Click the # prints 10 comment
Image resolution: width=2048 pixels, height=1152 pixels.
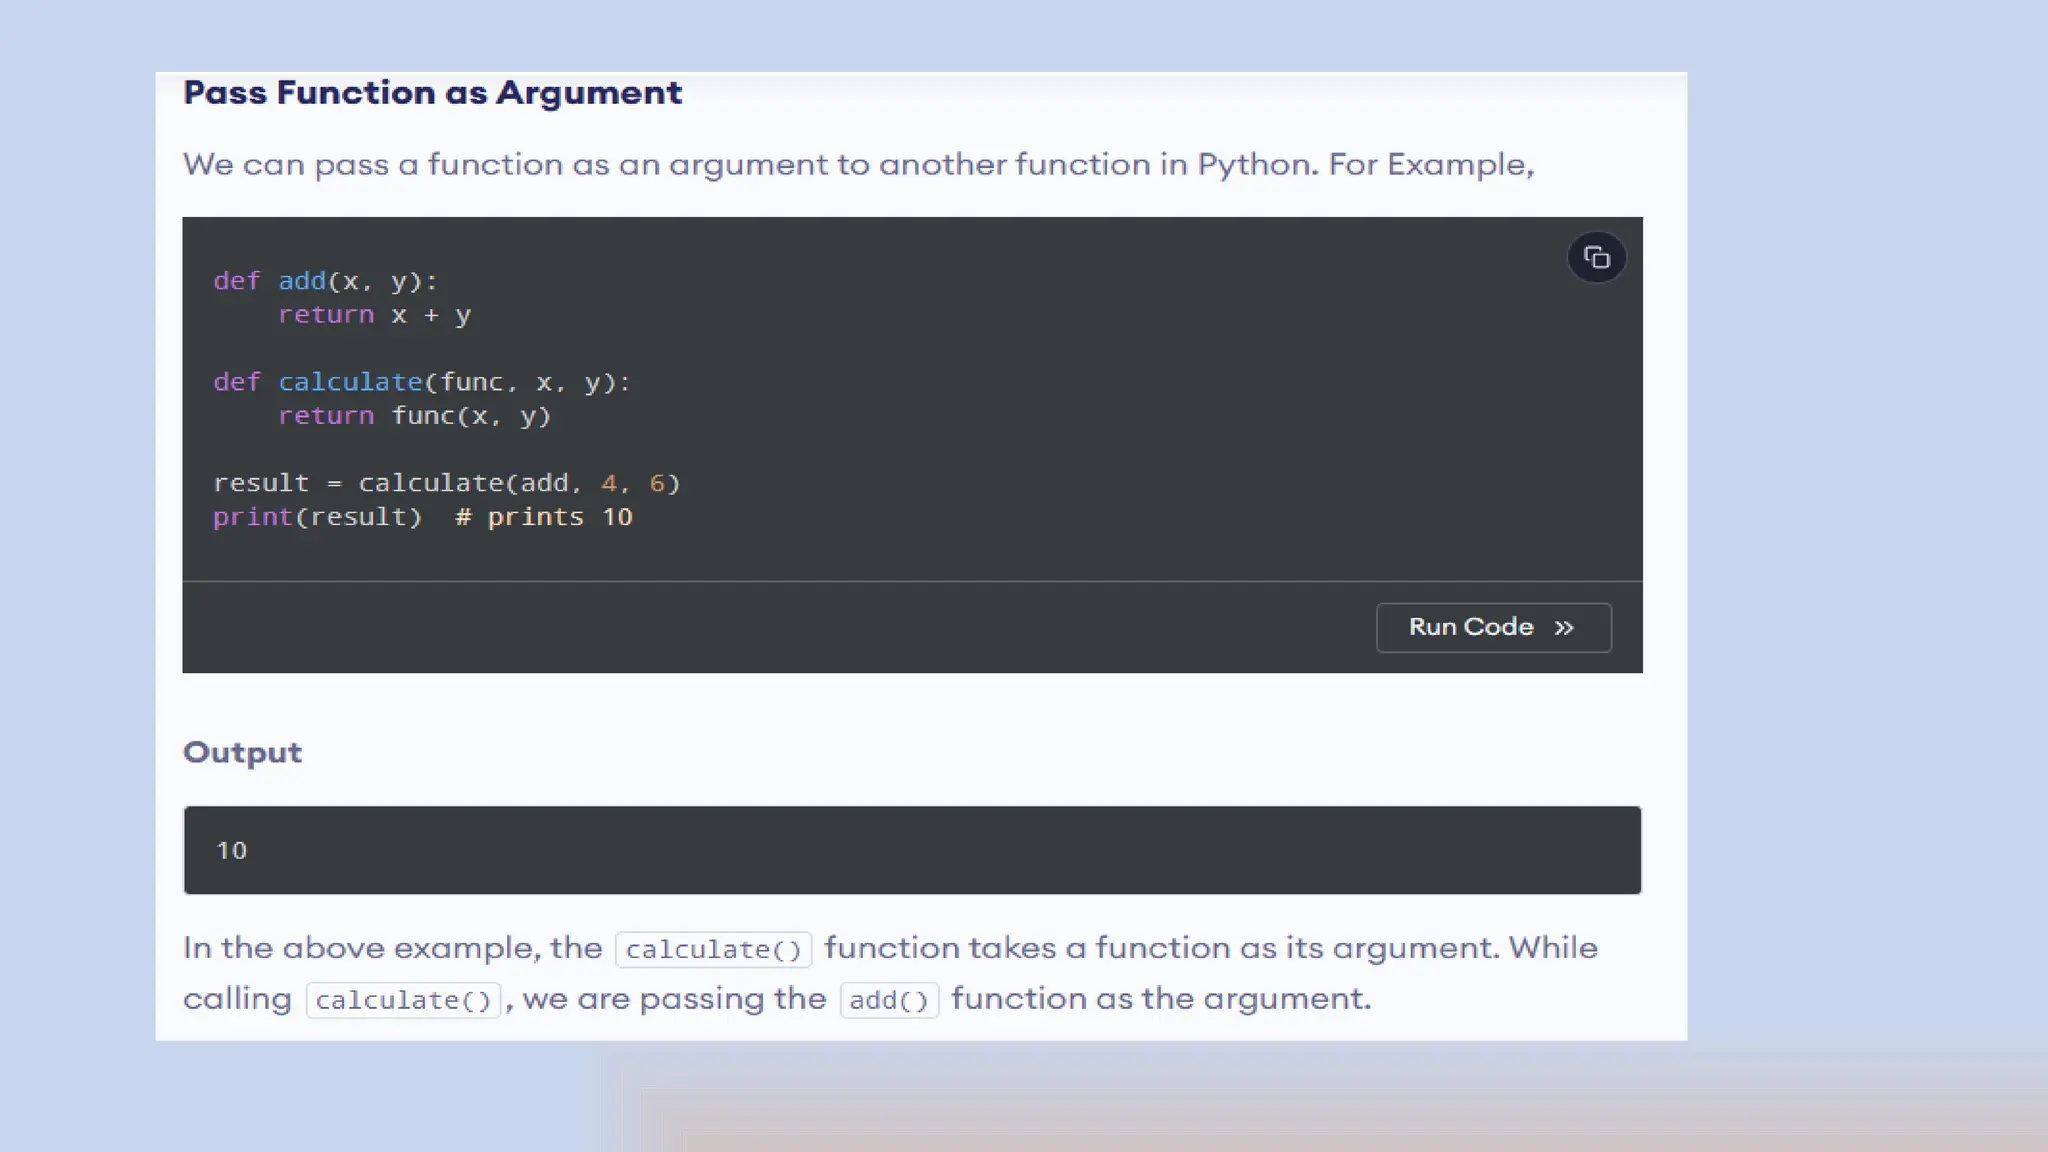click(543, 517)
